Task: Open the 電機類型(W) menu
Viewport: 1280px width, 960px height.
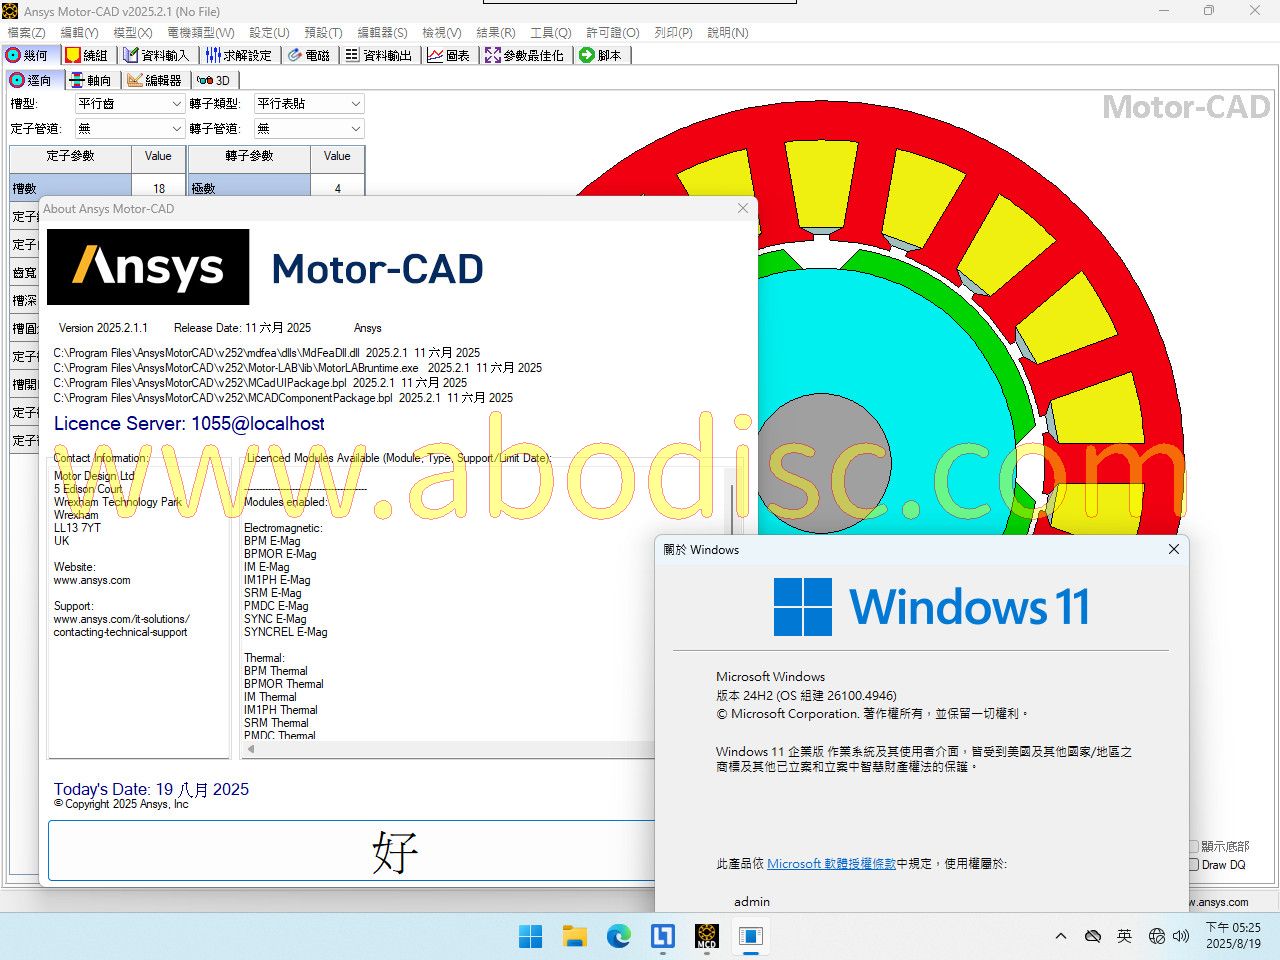Action: pyautogui.click(x=201, y=32)
